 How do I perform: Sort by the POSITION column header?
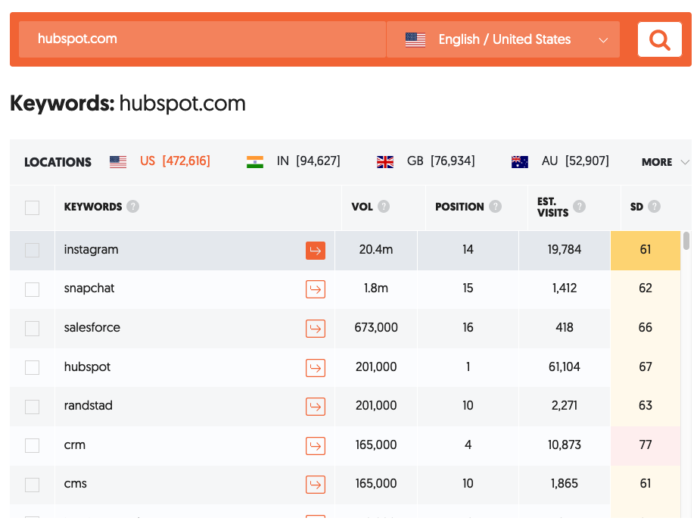tap(459, 207)
